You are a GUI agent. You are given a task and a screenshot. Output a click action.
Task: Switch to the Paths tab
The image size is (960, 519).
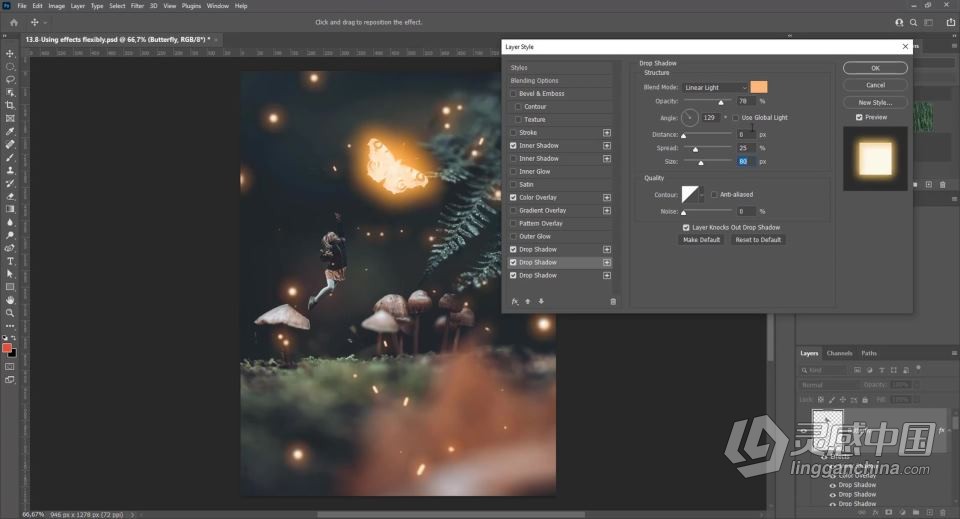[x=869, y=353]
